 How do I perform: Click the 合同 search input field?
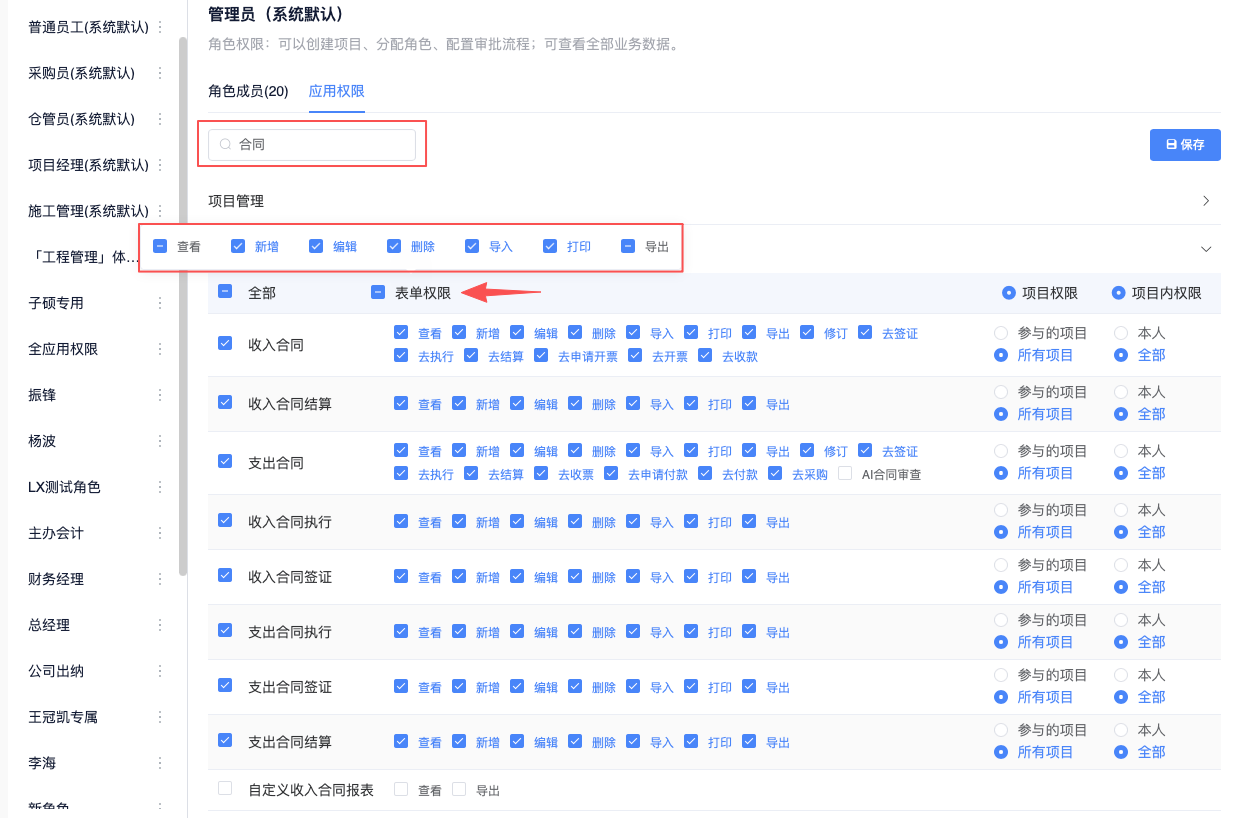pyautogui.click(x=320, y=145)
